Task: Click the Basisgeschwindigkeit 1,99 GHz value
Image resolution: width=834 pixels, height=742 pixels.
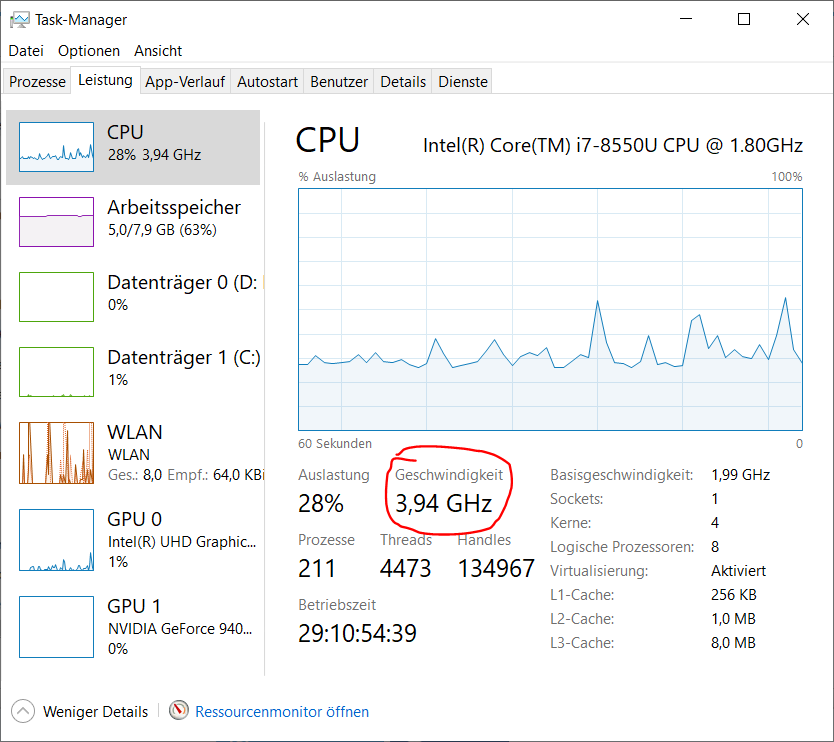Action: tap(740, 474)
